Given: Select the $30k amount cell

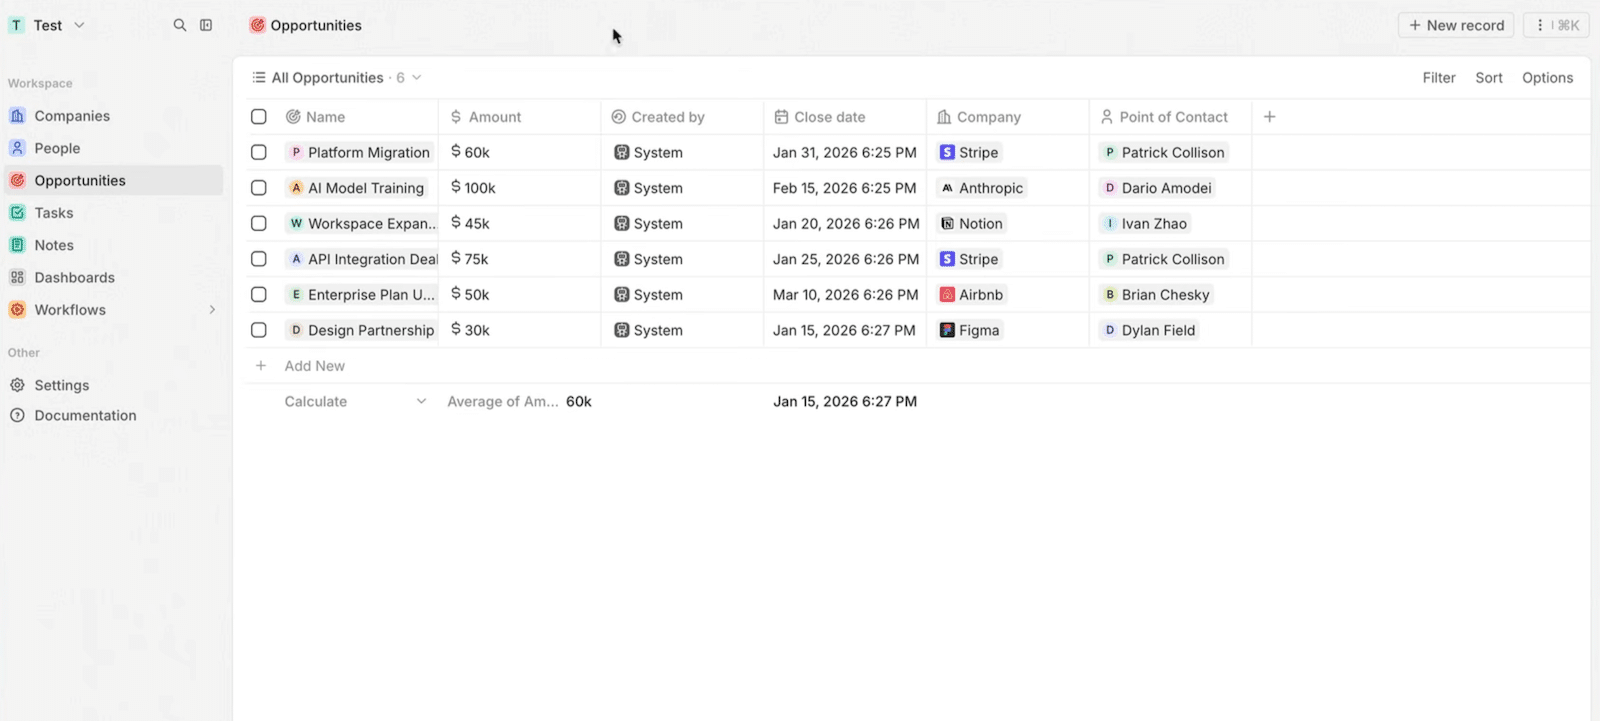Looking at the screenshot, I should [x=520, y=330].
